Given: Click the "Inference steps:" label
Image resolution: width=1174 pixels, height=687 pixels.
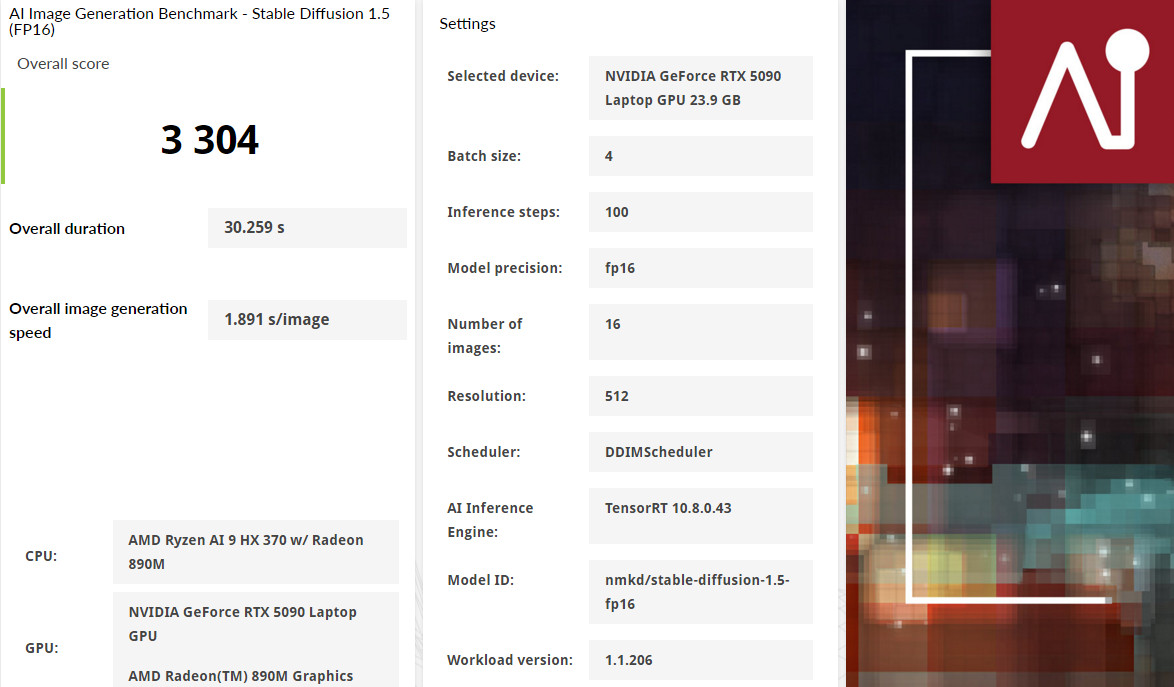Looking at the screenshot, I should [x=503, y=212].
